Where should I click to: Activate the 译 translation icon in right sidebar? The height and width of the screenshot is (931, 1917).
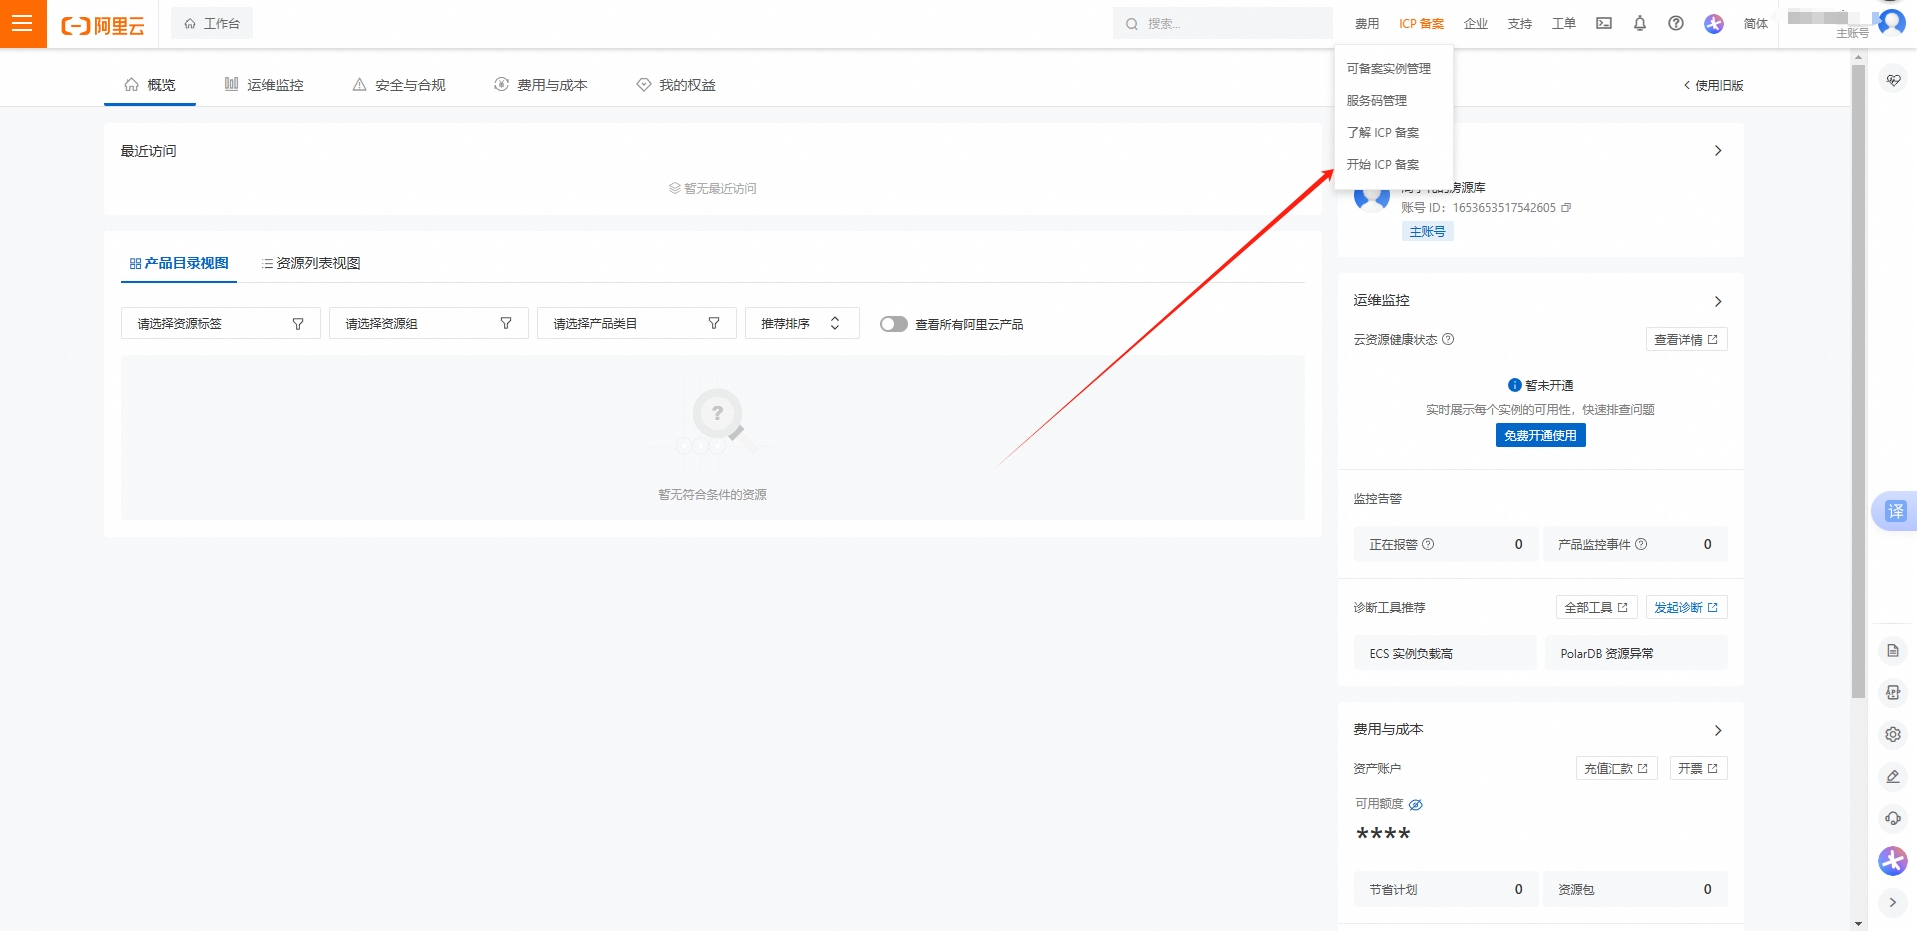click(1893, 511)
